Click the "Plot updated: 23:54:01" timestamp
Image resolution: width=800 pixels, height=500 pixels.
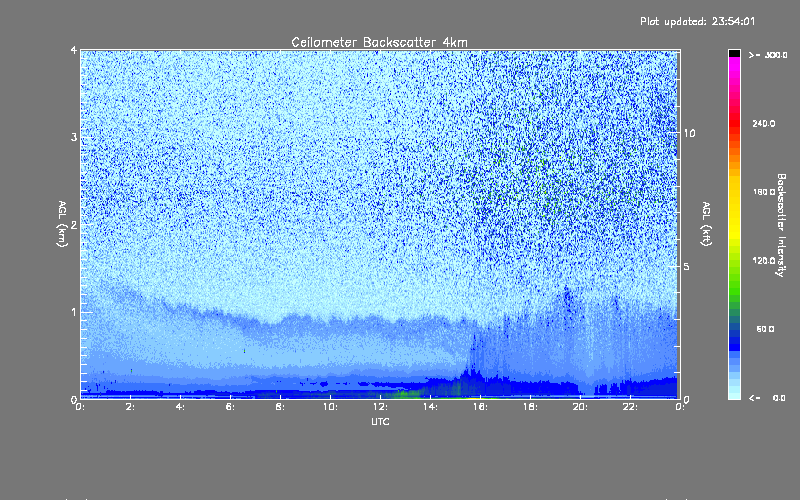(x=697, y=21)
